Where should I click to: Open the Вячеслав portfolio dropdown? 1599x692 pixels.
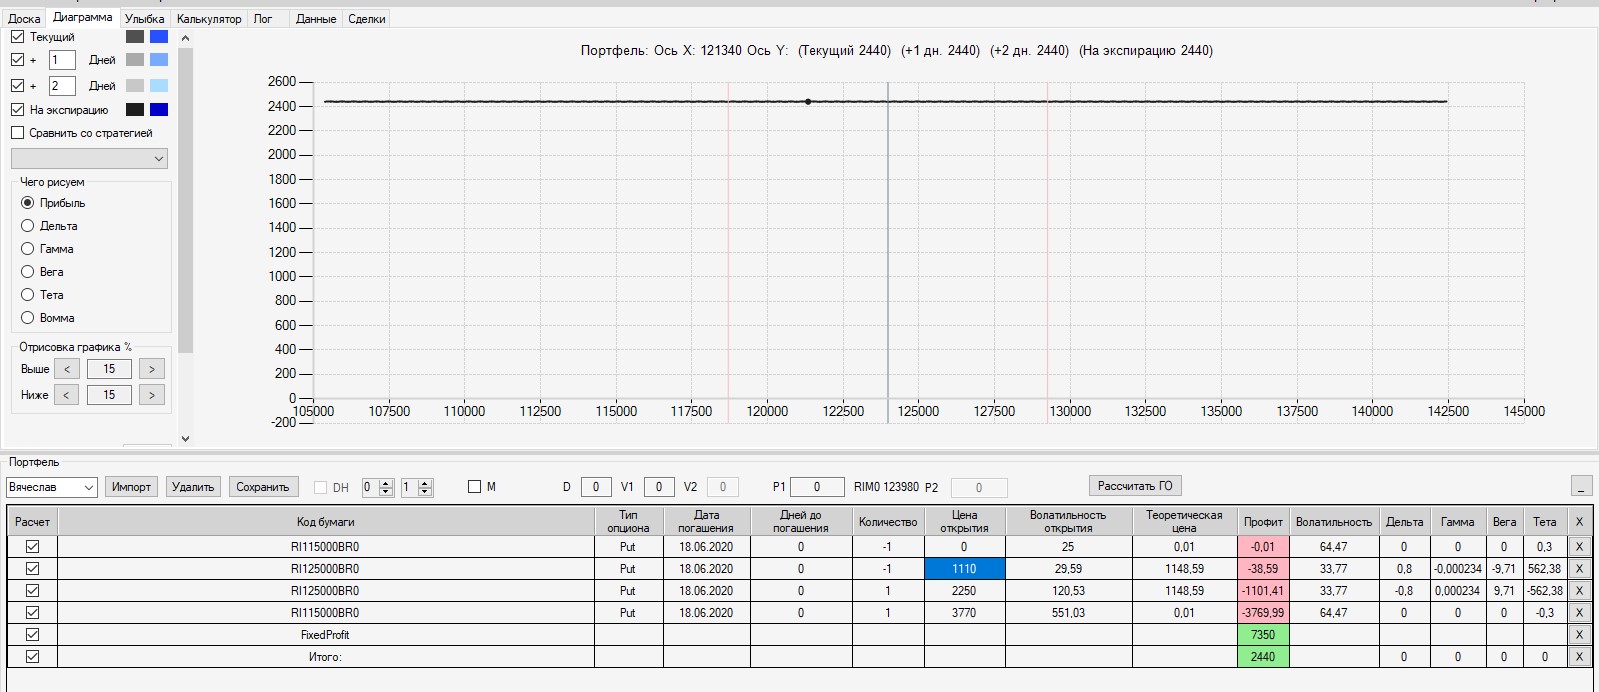(x=51, y=487)
